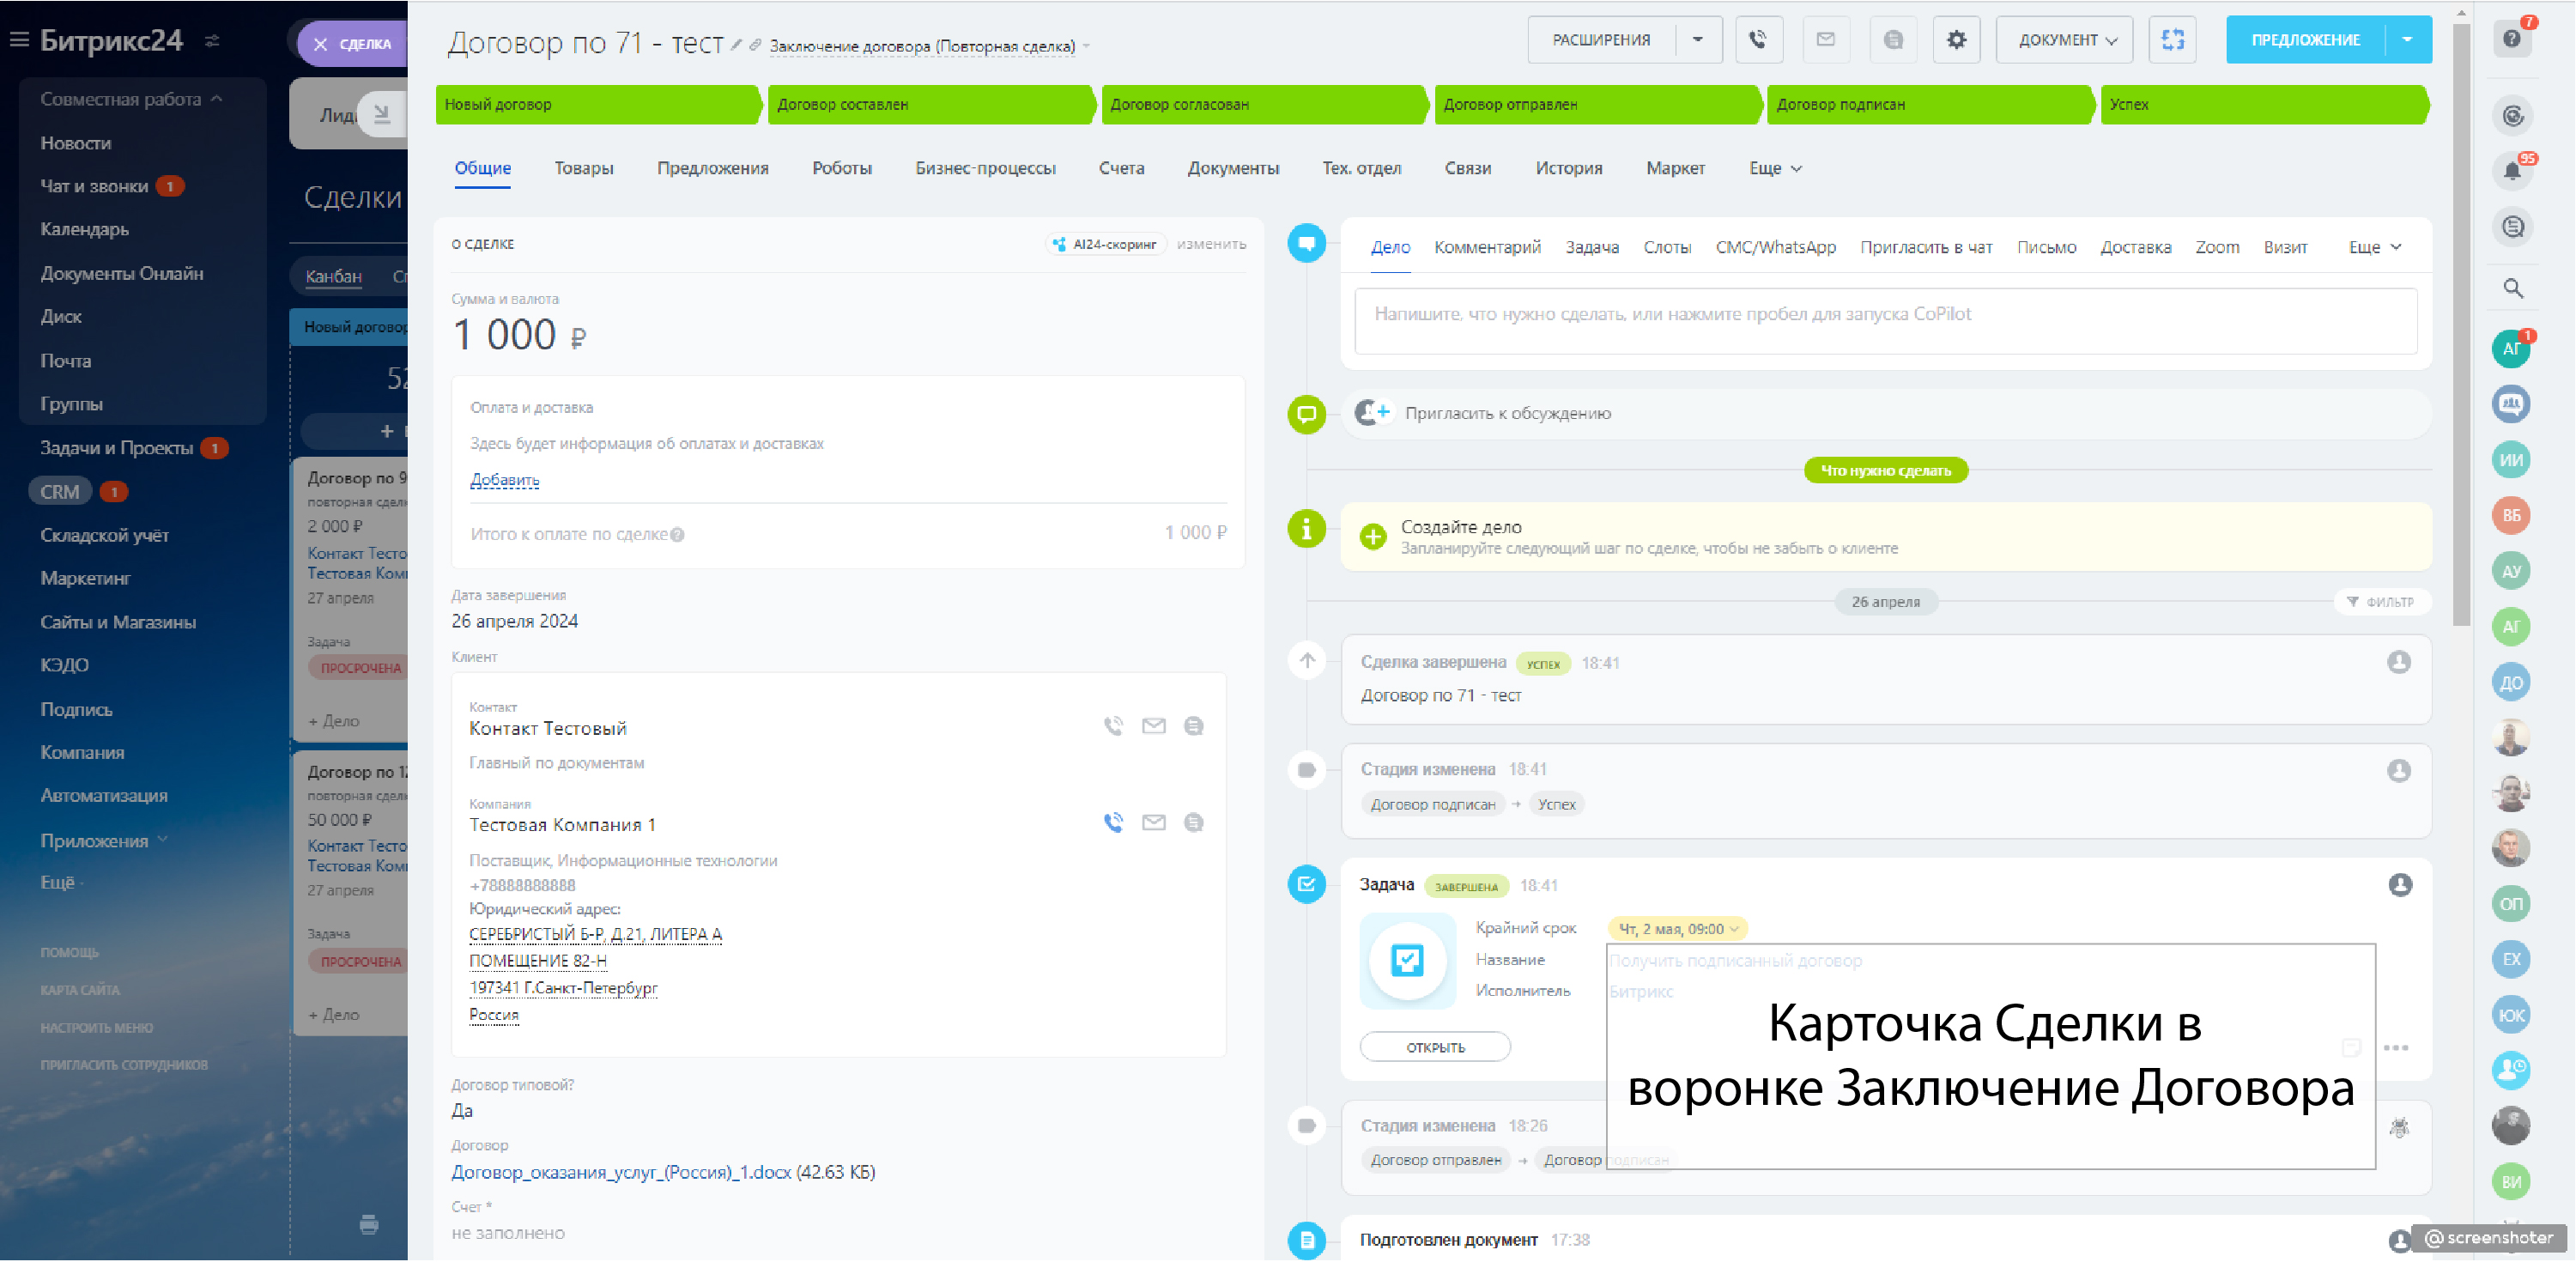2576x1262 pixels.
Task: Click the AI24-скоринг badge
Action: 1106,244
